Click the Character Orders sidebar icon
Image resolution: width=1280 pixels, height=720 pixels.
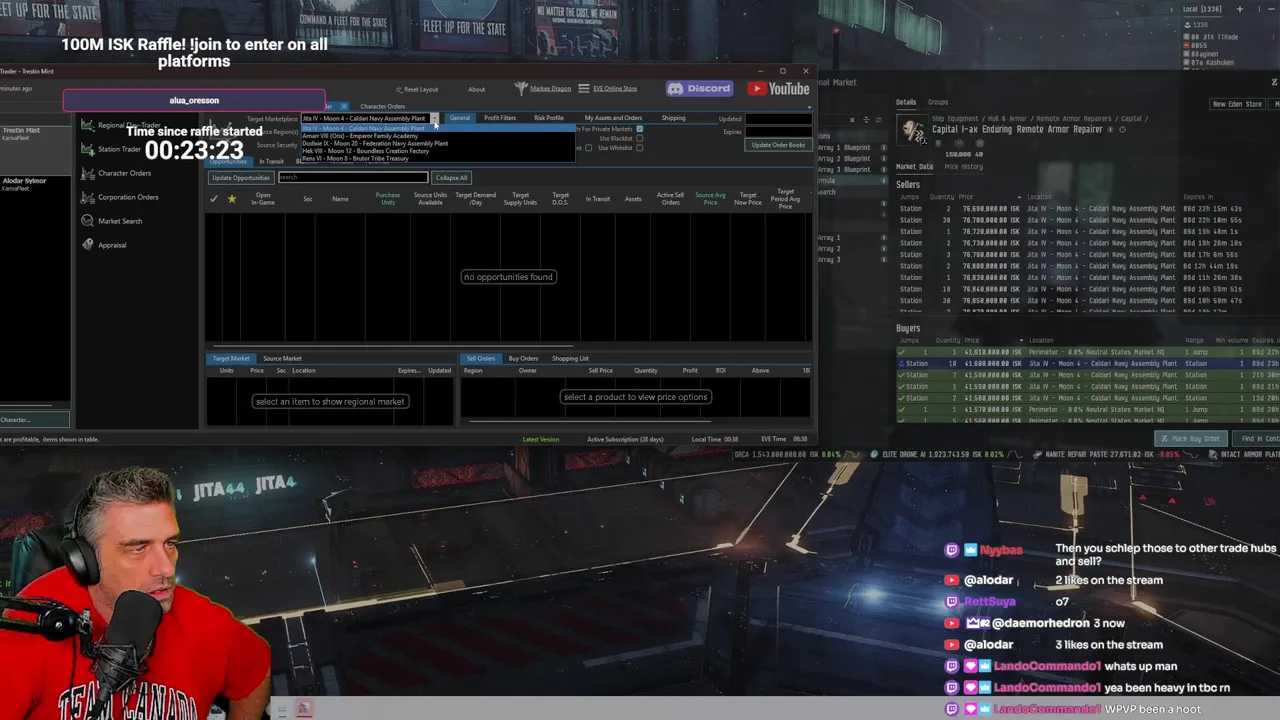tap(88, 173)
